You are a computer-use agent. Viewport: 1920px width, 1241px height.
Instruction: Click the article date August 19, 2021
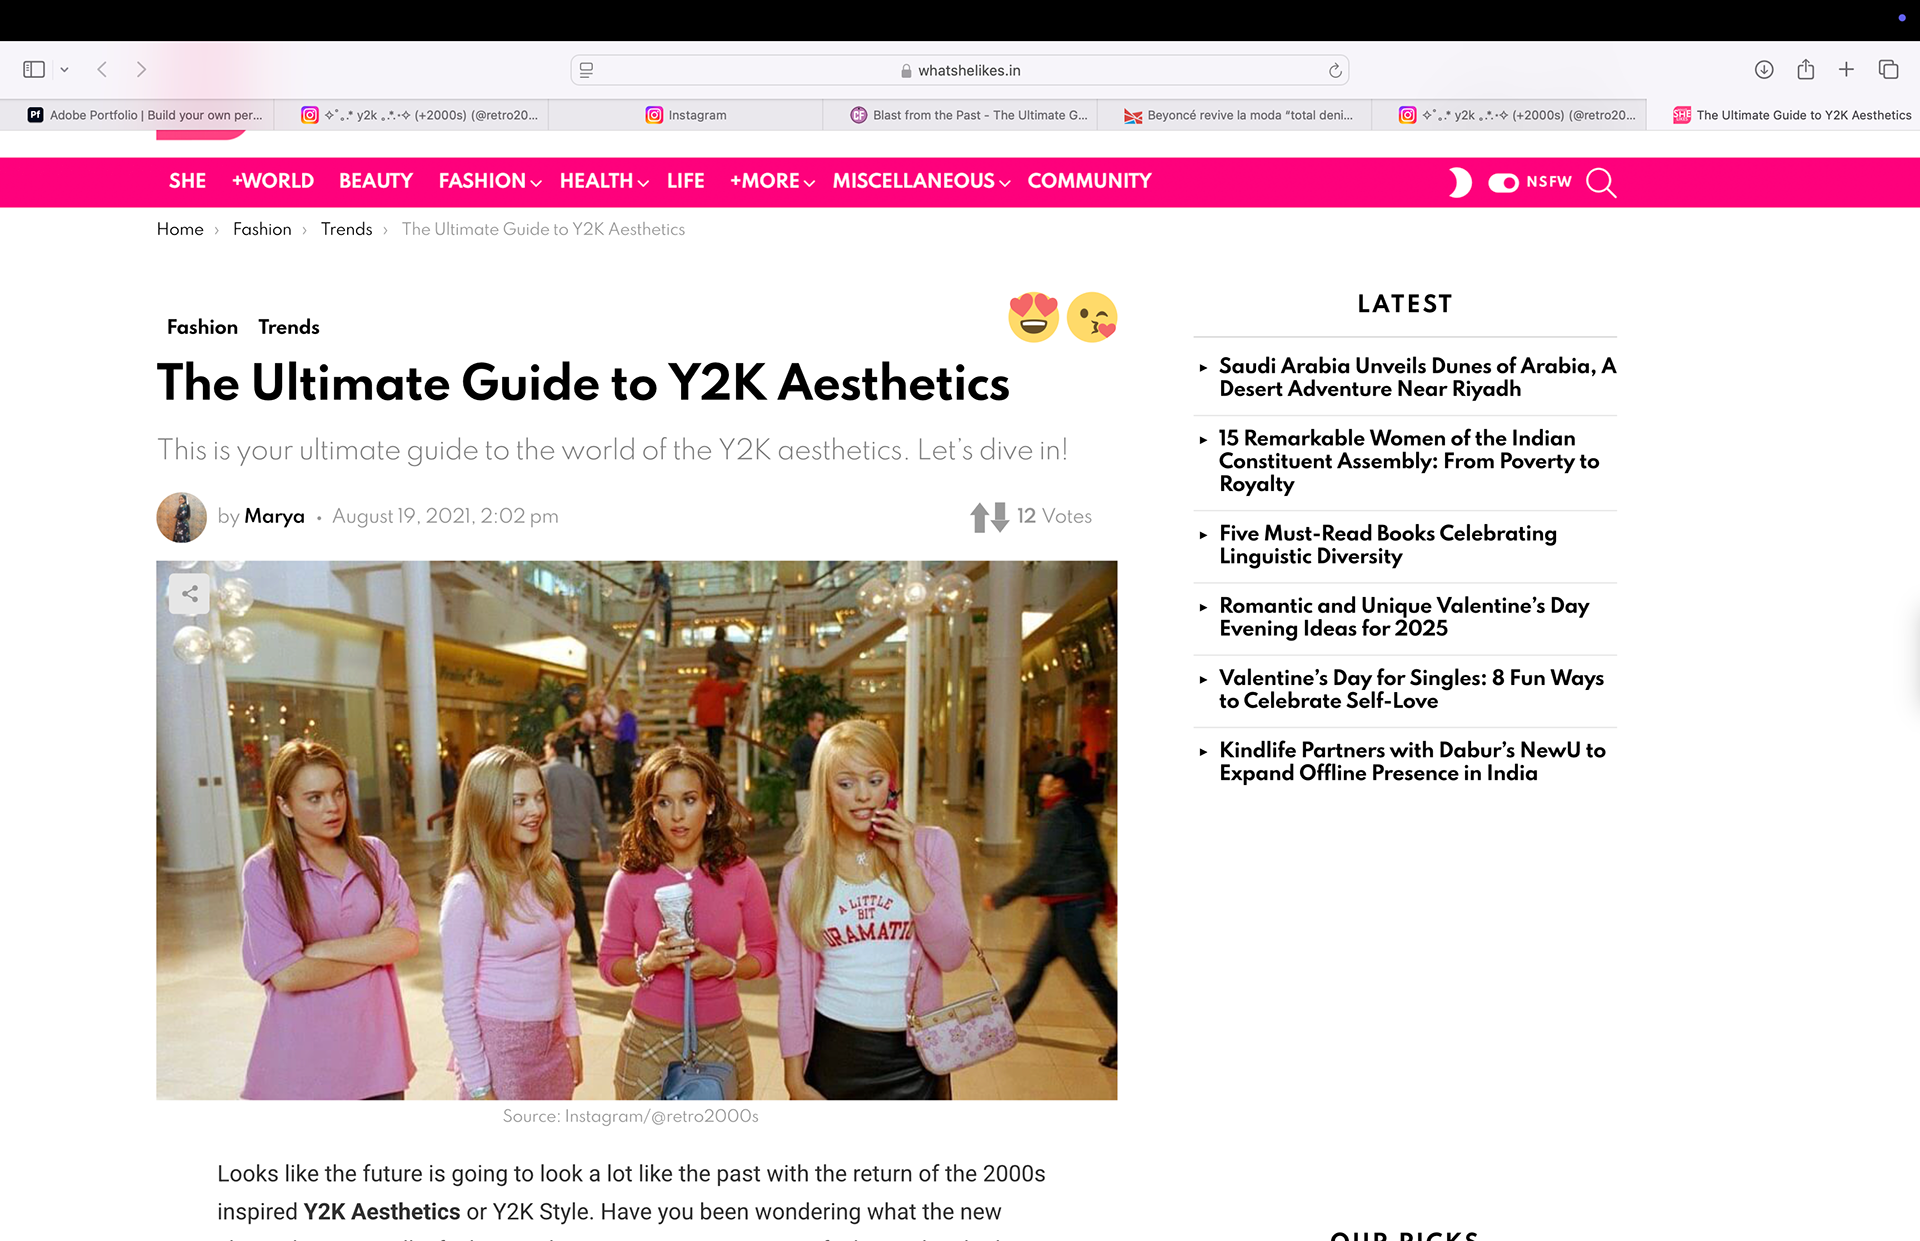445,516
